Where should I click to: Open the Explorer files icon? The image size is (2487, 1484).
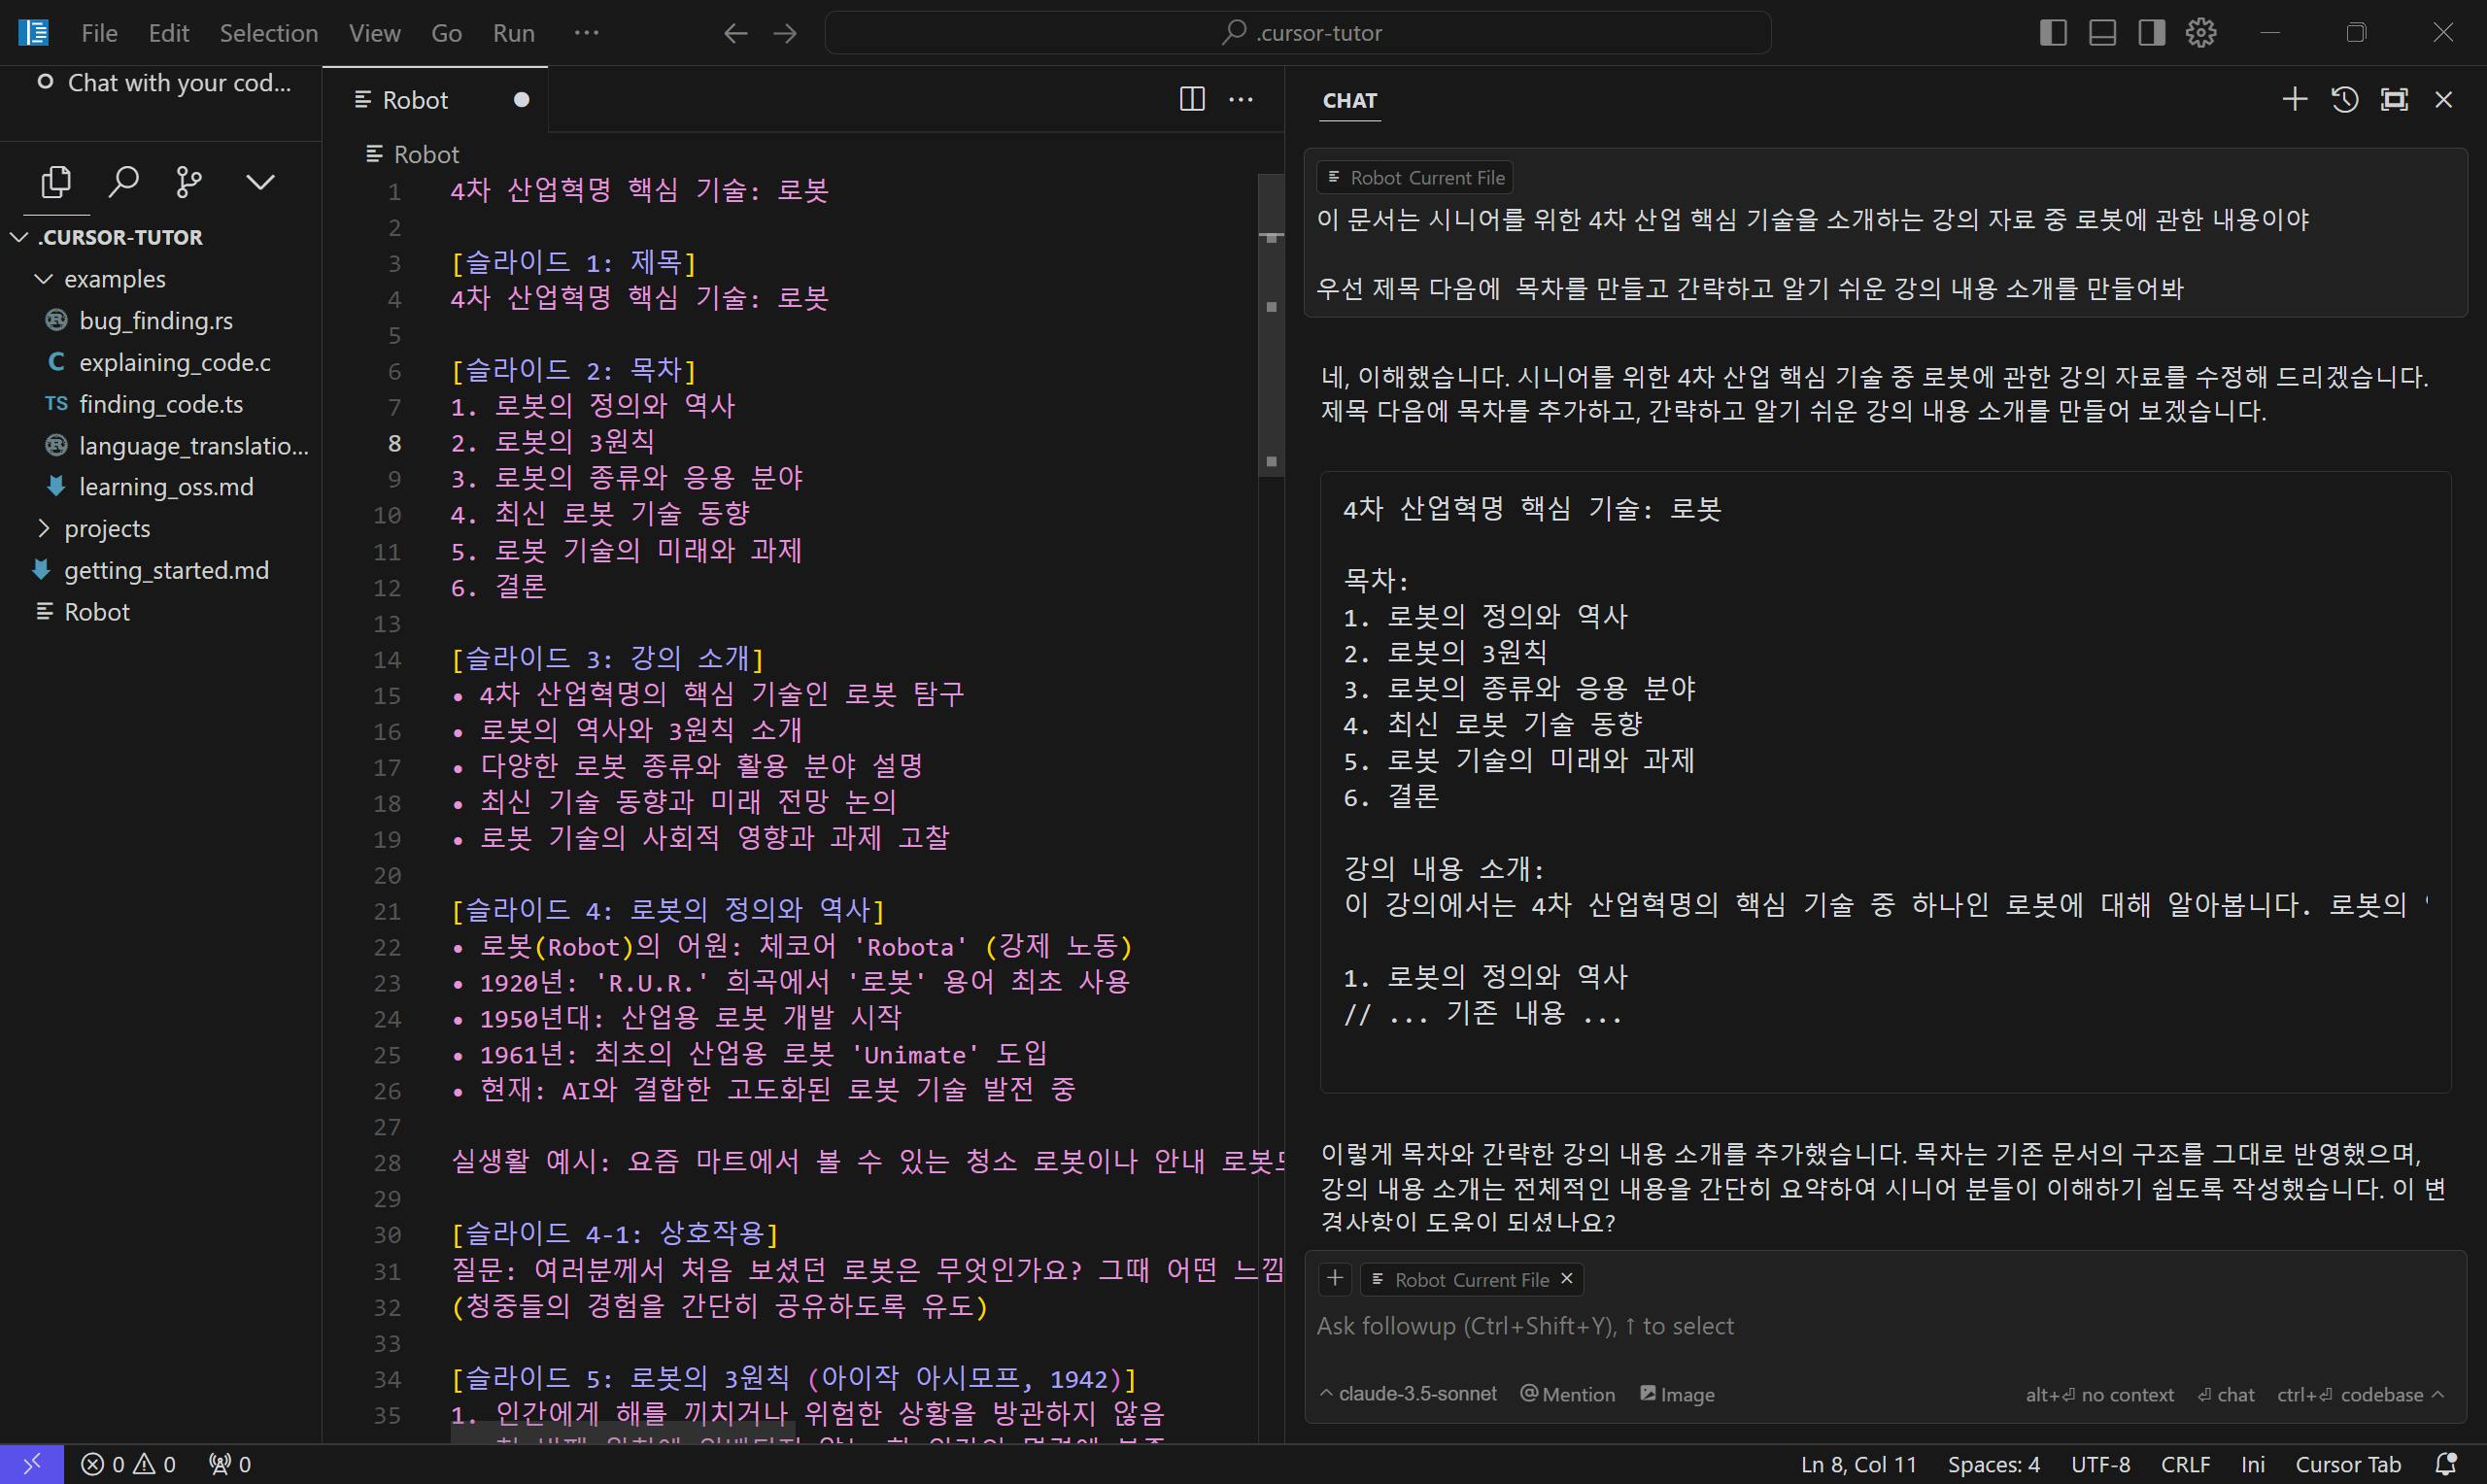tap(56, 182)
